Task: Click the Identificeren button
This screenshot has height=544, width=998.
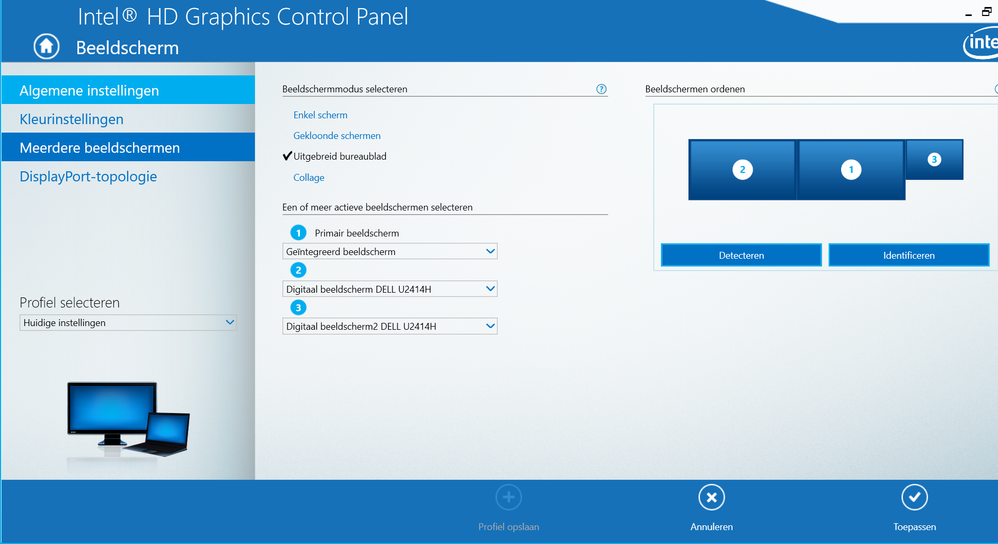Action: pos(908,255)
